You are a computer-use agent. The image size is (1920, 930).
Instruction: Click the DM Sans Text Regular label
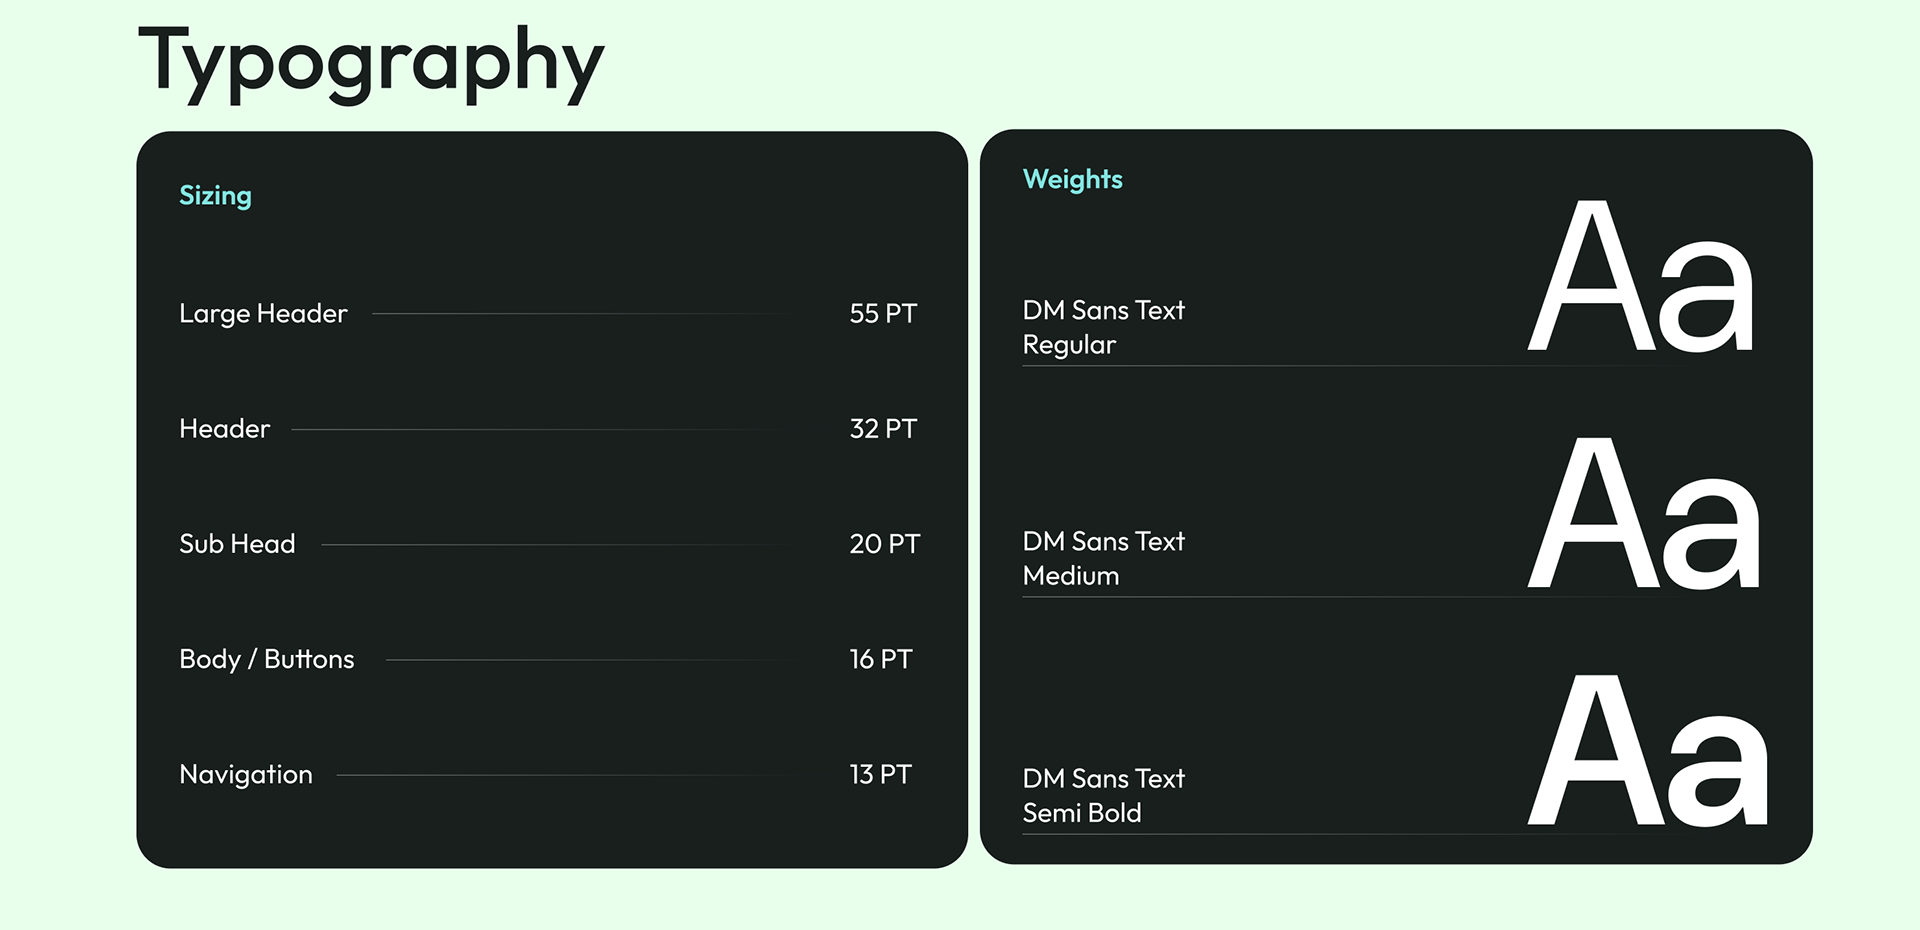pos(1103,328)
